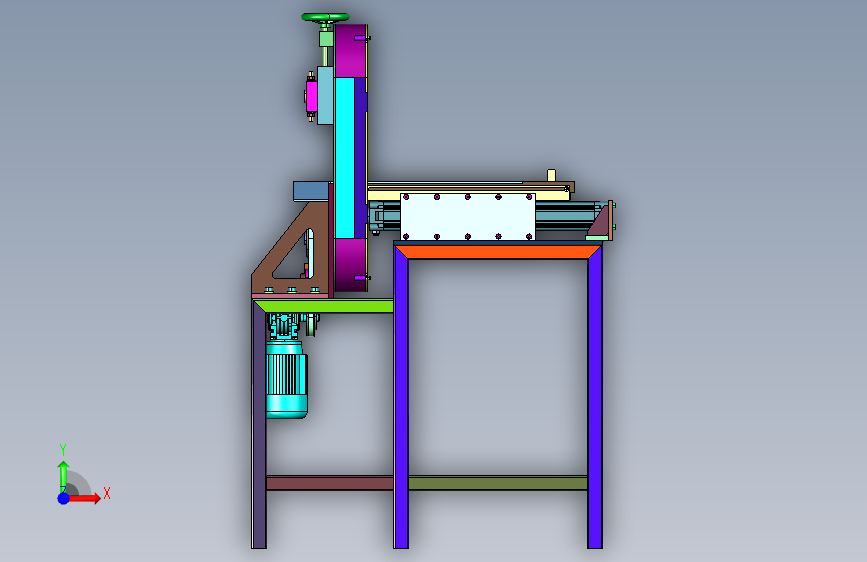Select the lower magenta block of column
The width and height of the screenshot is (867, 562).
[x=350, y=265]
